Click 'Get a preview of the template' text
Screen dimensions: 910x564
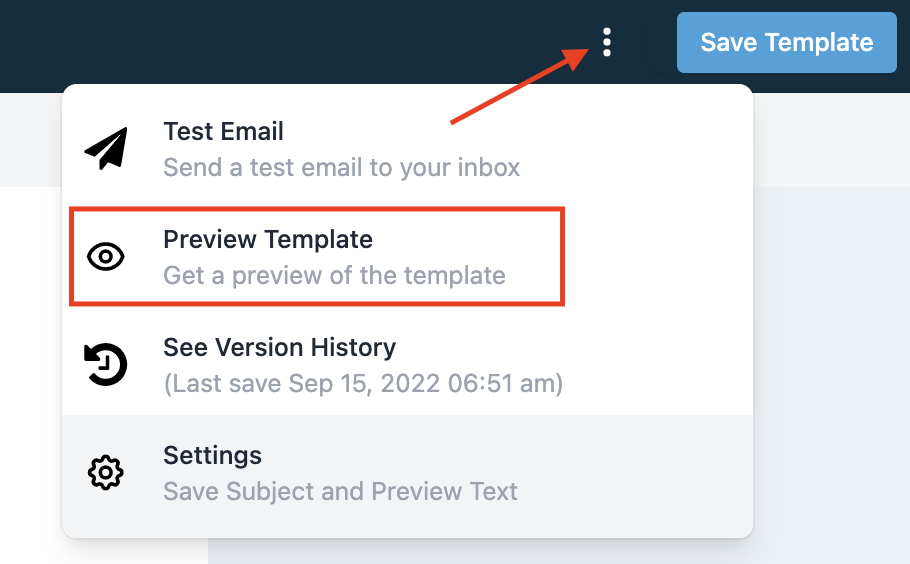(334, 275)
